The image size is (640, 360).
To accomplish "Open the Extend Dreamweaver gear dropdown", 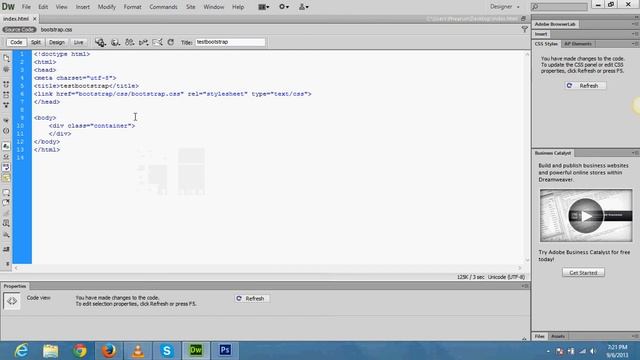I will click(x=284, y=7).
